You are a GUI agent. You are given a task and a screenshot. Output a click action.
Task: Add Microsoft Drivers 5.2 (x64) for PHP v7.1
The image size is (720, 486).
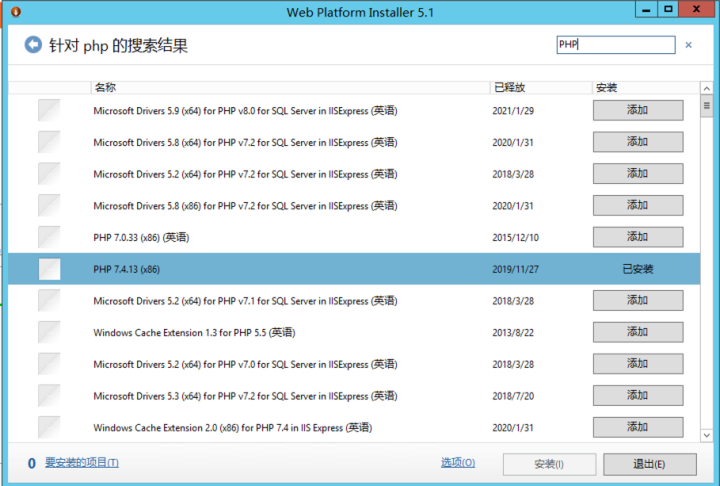pyautogui.click(x=638, y=300)
